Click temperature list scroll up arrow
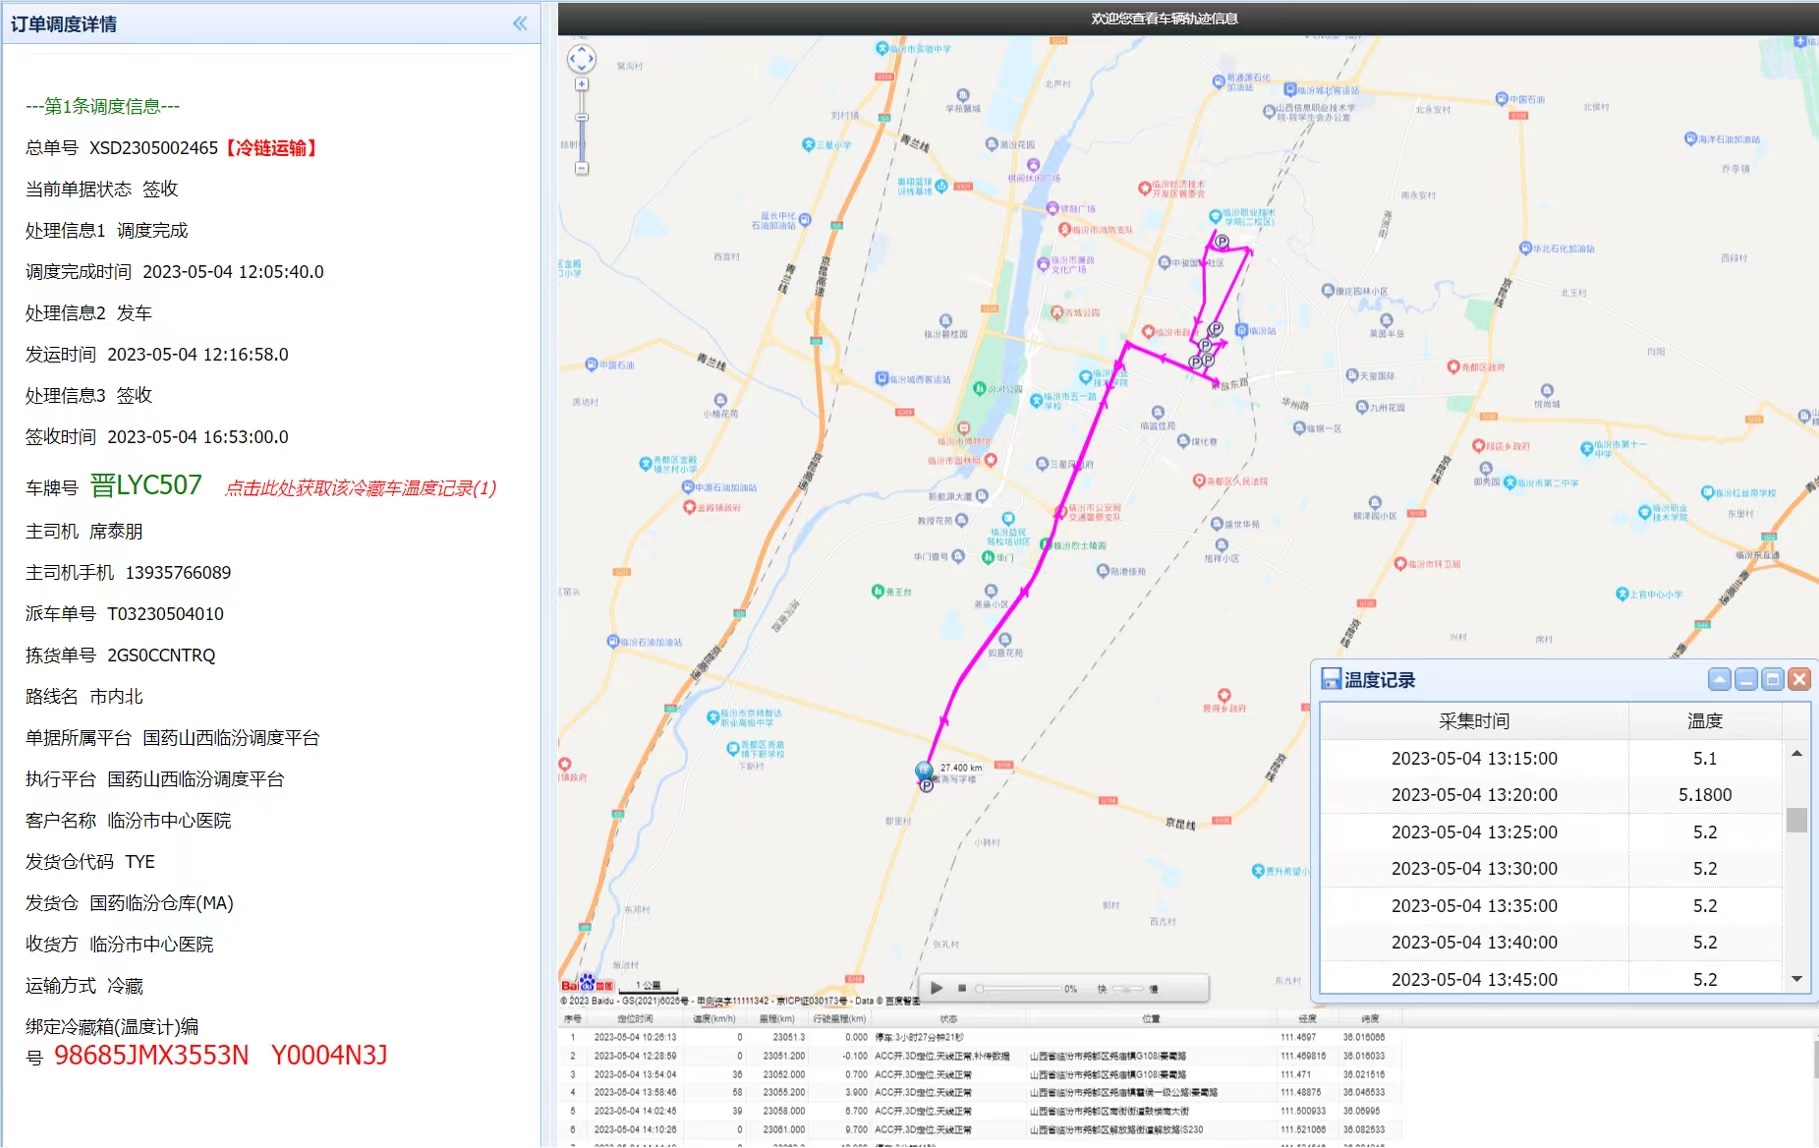 pos(1797,752)
